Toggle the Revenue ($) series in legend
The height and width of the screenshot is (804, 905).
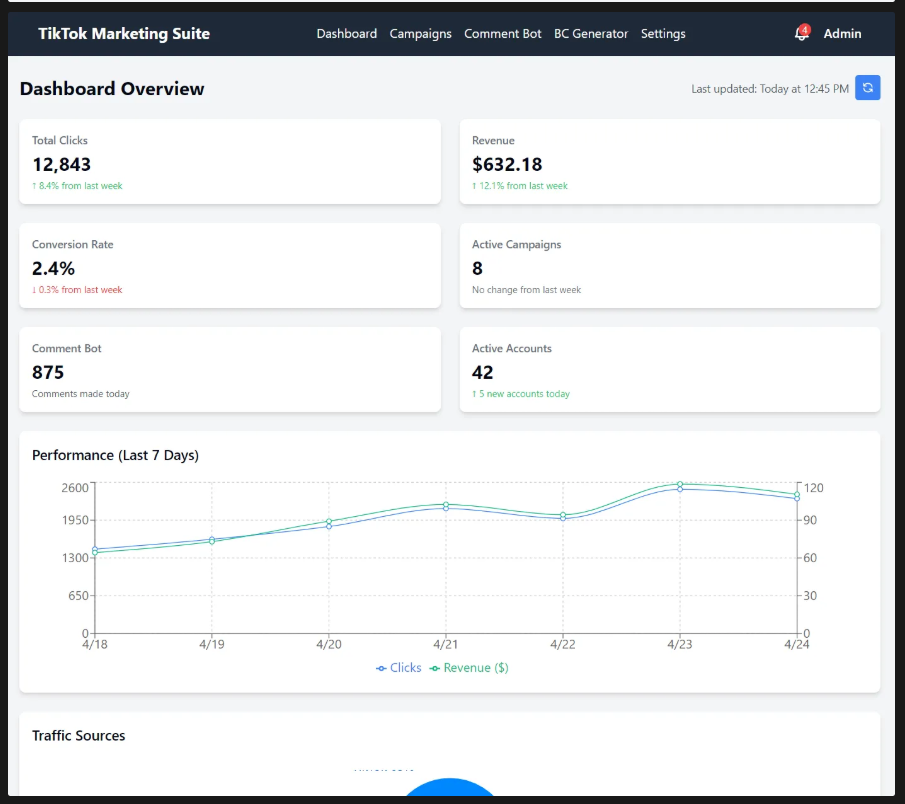coord(469,668)
